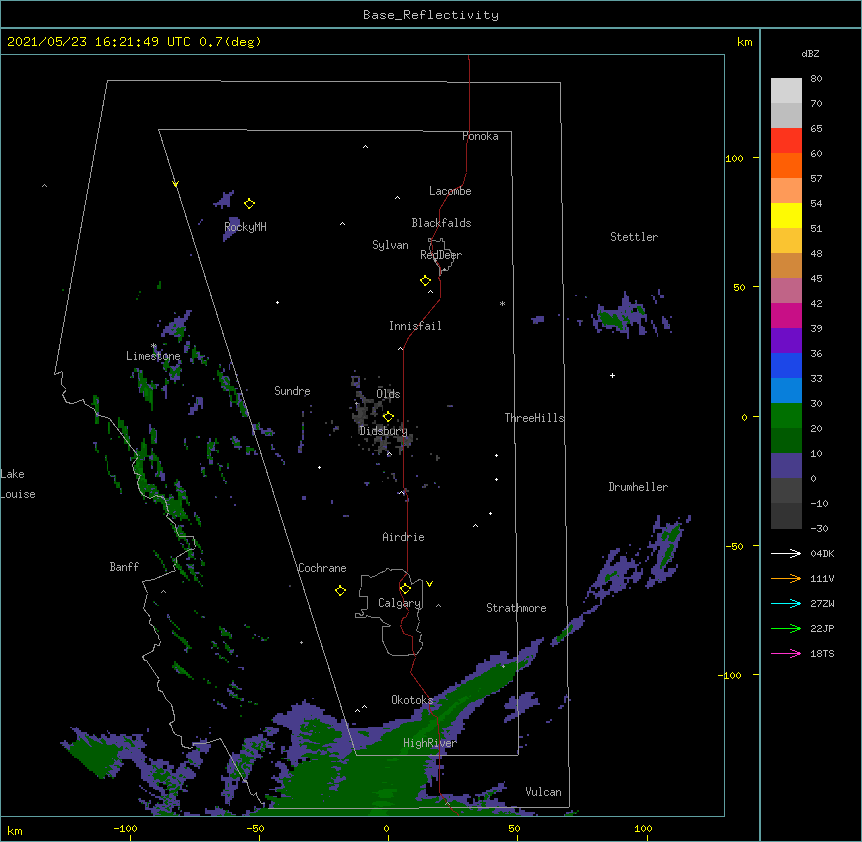This screenshot has height=842, width=862.
Task: Click the Calgary city label
Action: (400, 603)
